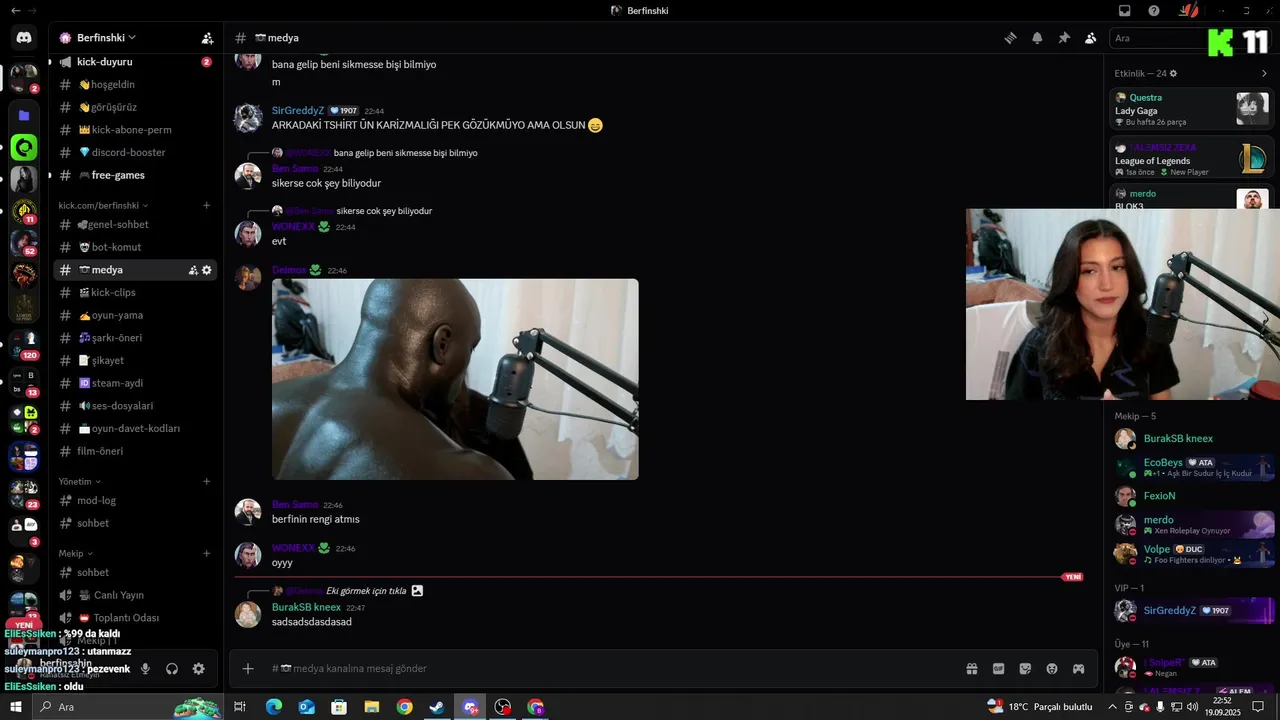Open League of Legends activity card
This screenshot has width=1280, height=720.
click(1190, 159)
